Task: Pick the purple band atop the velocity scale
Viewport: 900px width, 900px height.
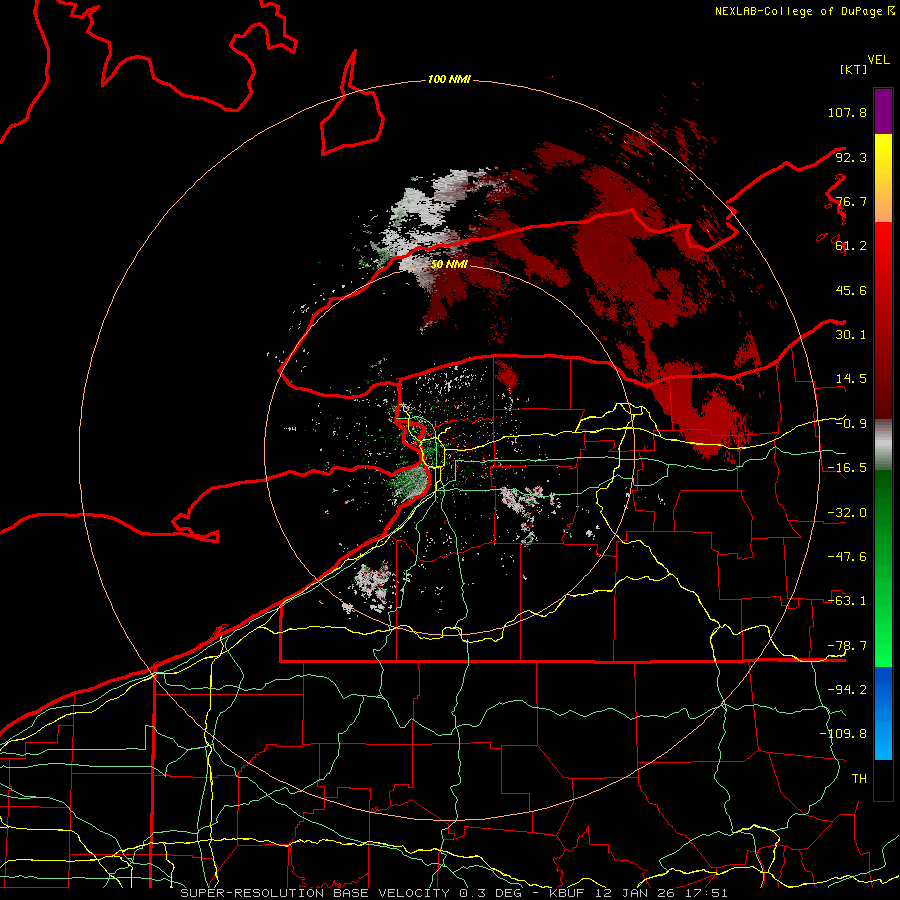Action: 883,111
